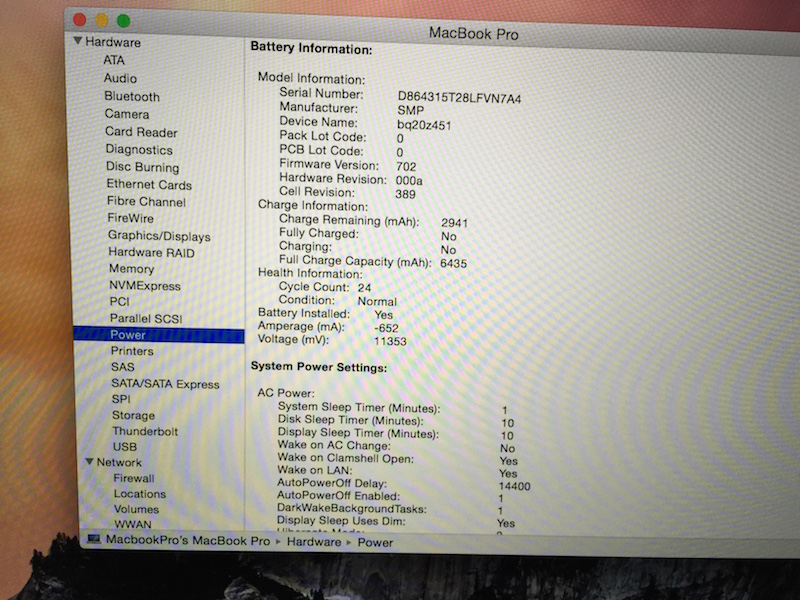The image size is (800, 600).
Task: Click the red close window button
Action: (80, 19)
